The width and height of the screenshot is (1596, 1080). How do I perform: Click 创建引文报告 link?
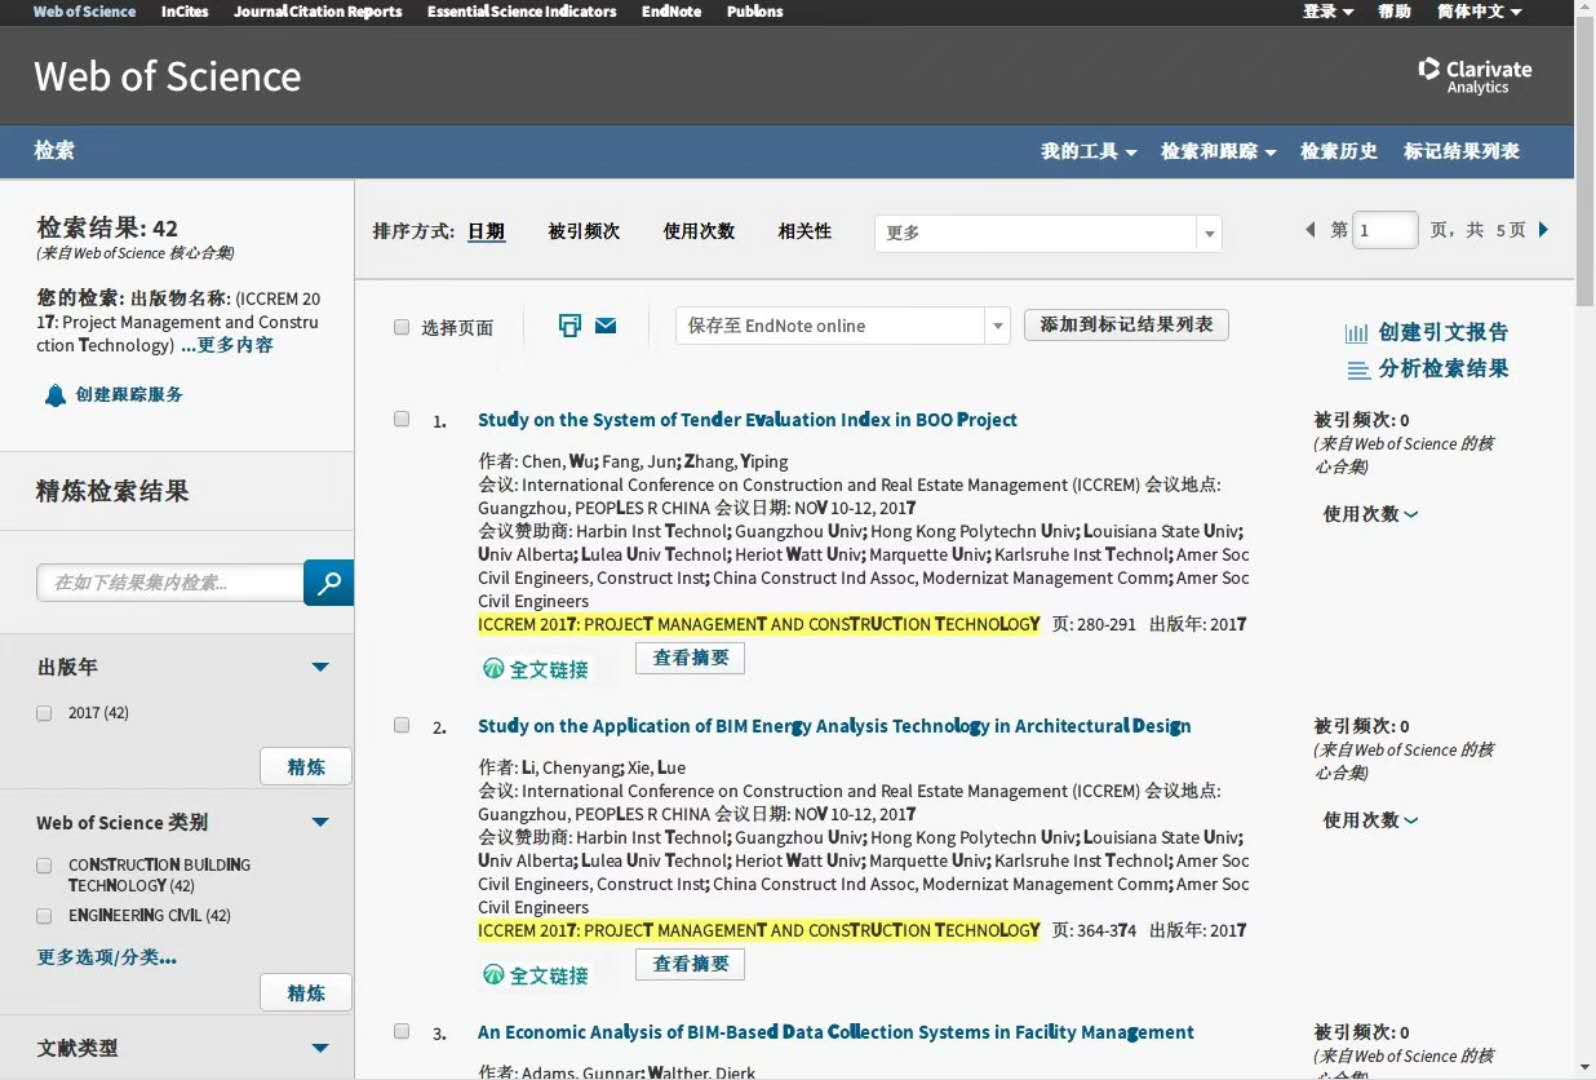coord(1443,333)
